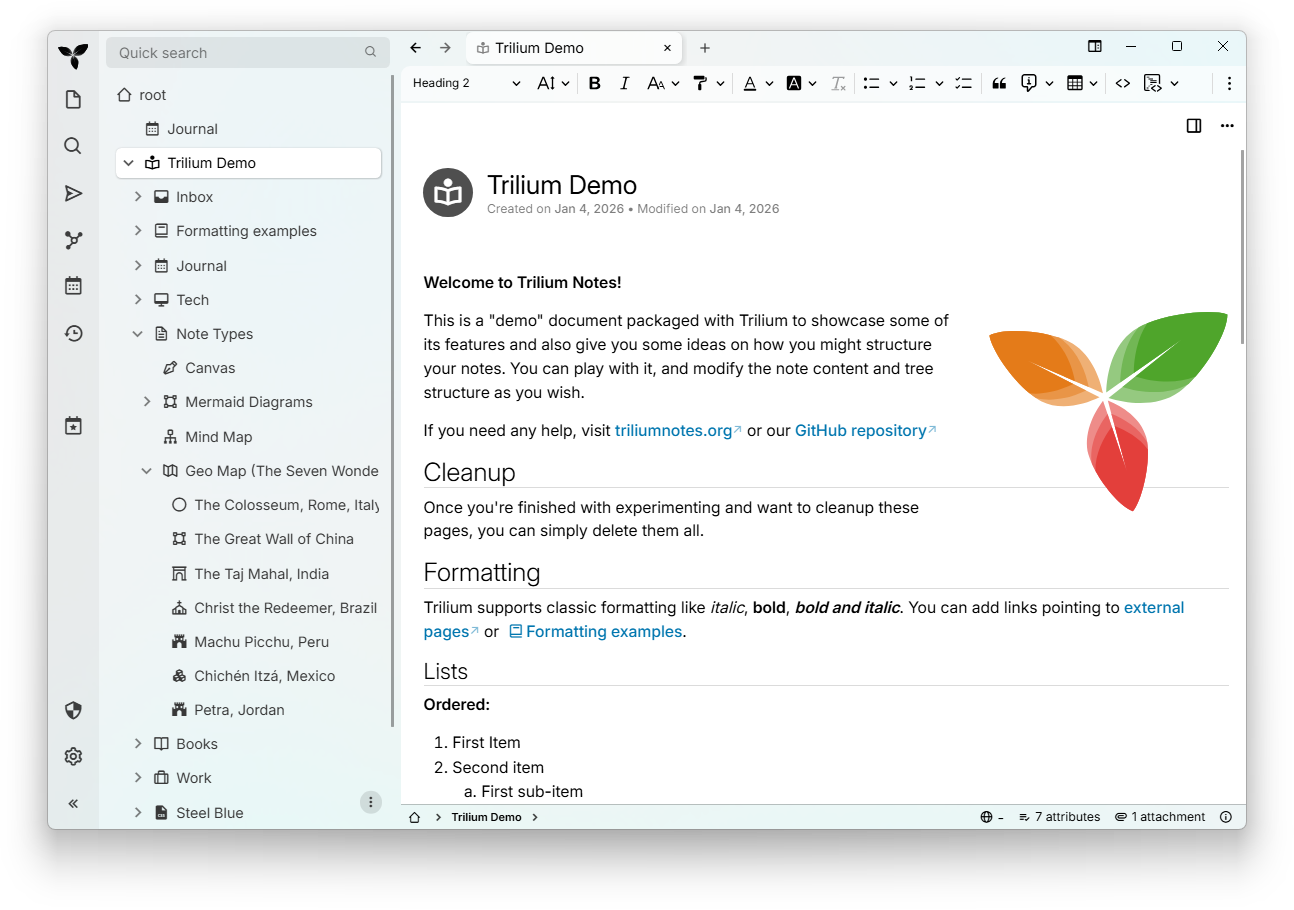Open the calendar icon in the left sidebar
The image size is (1294, 910).
[73, 286]
